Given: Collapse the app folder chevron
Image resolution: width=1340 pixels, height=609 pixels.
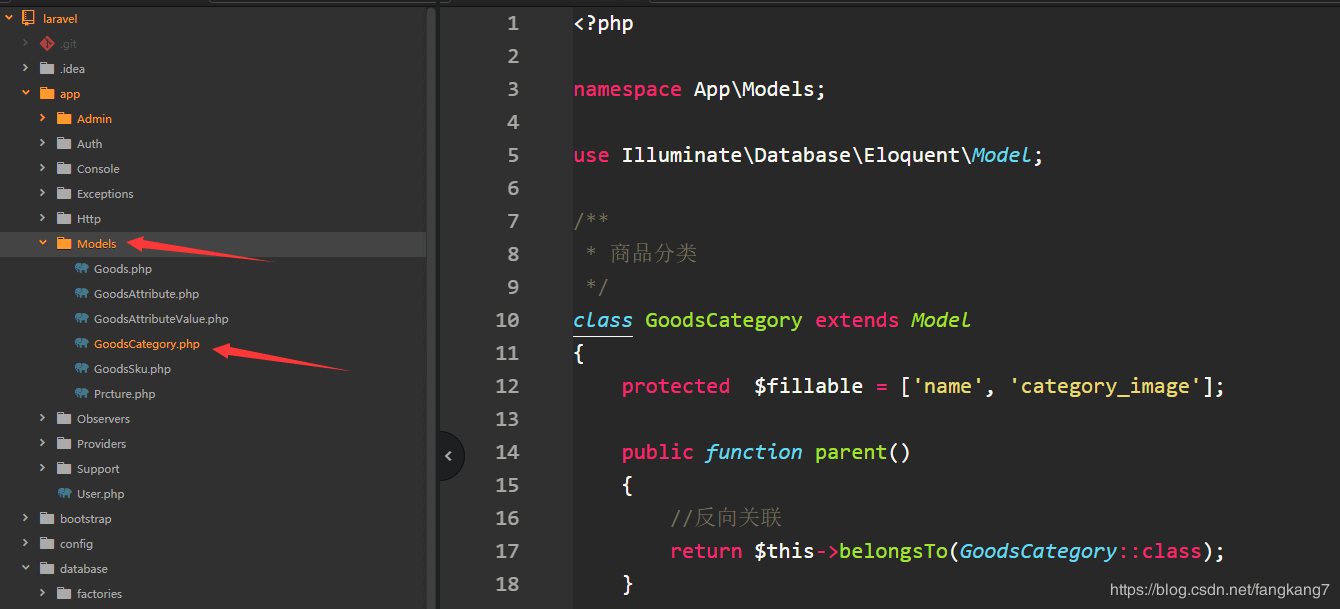Looking at the screenshot, I should click(x=26, y=93).
